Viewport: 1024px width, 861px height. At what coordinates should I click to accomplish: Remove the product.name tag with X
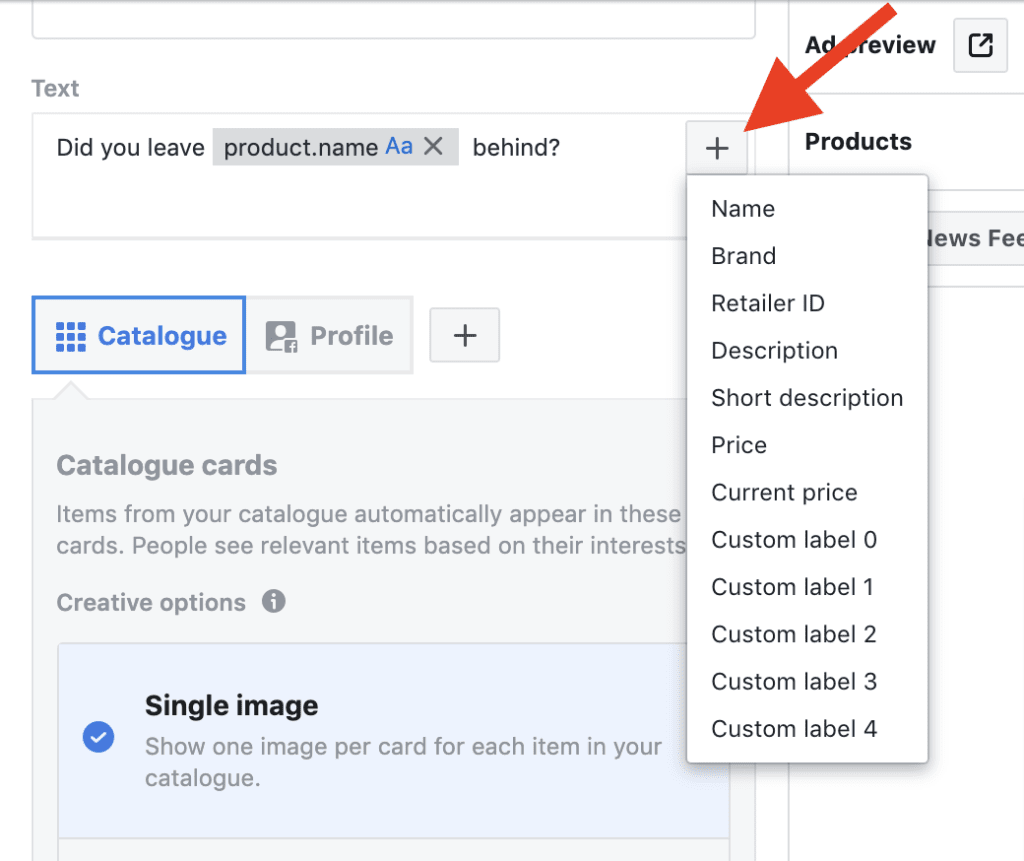click(433, 147)
